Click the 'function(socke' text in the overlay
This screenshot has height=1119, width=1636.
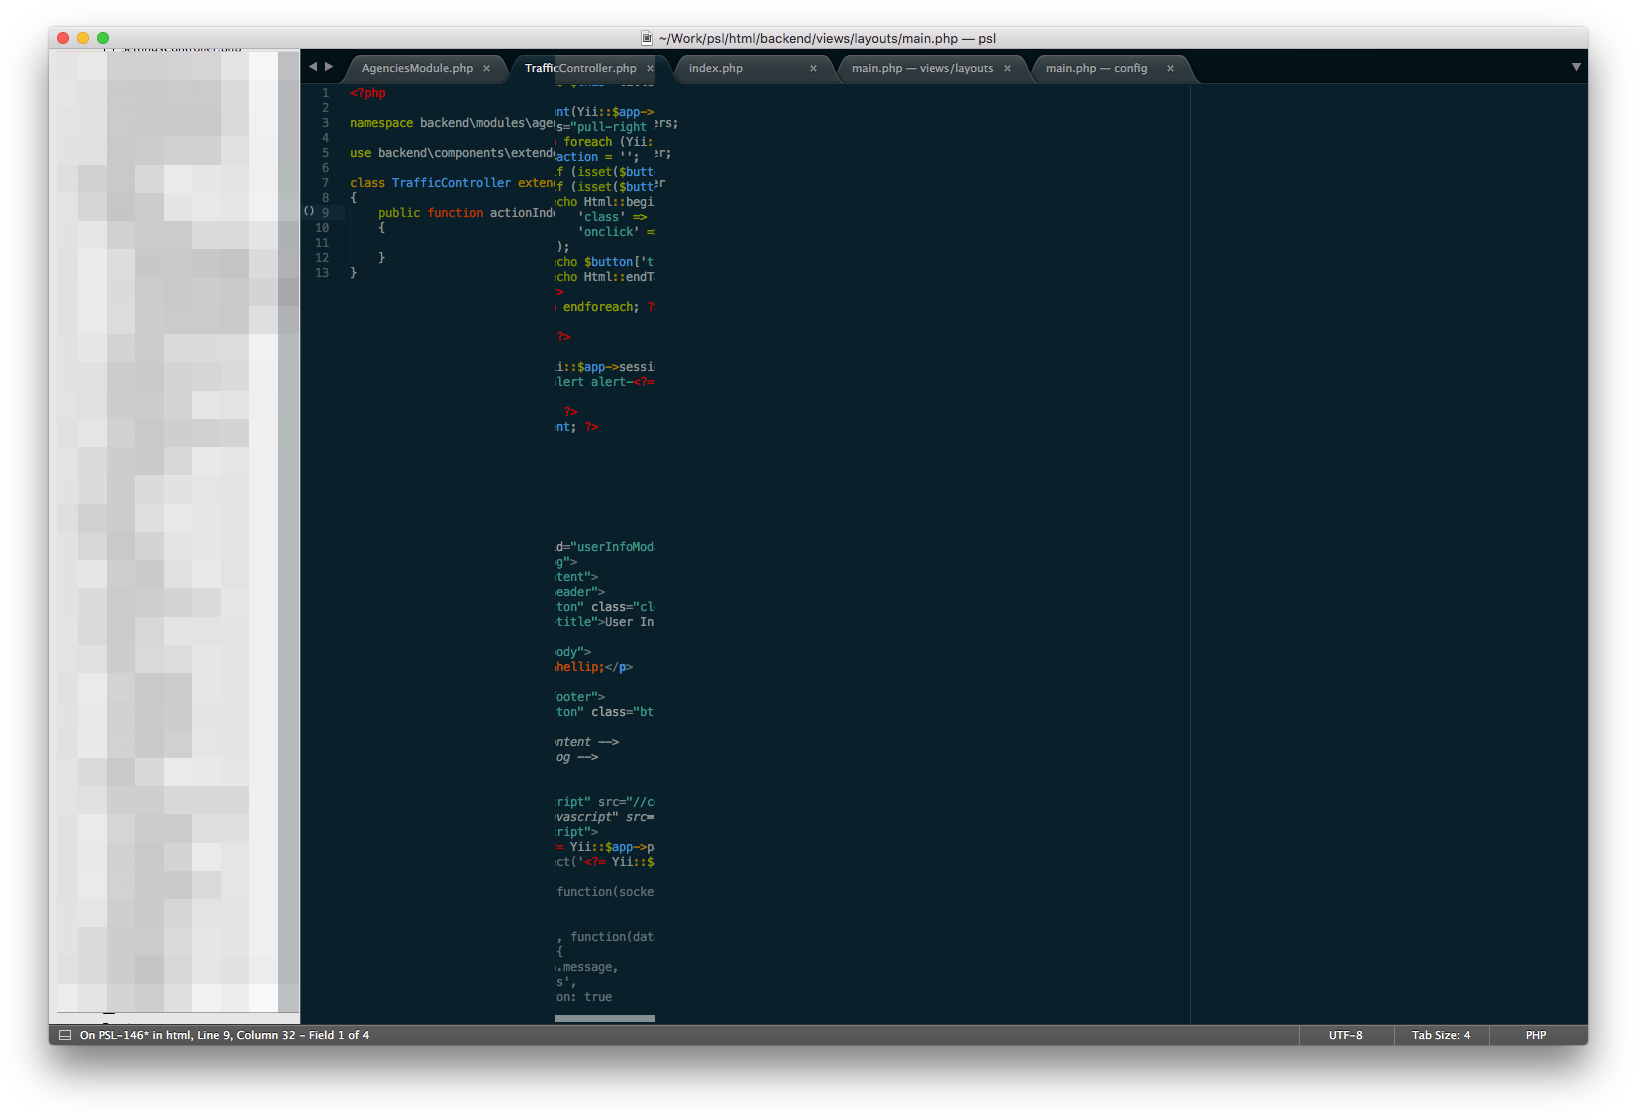(605, 892)
